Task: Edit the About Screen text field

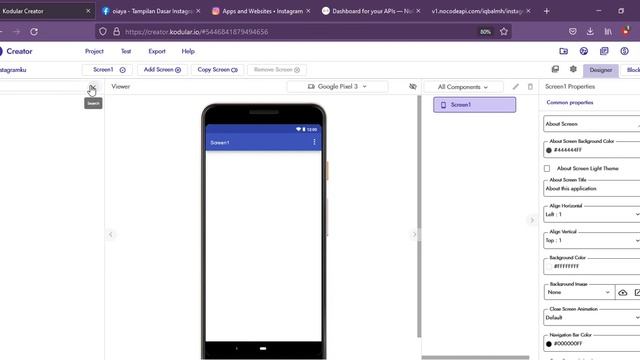Action: (x=591, y=124)
